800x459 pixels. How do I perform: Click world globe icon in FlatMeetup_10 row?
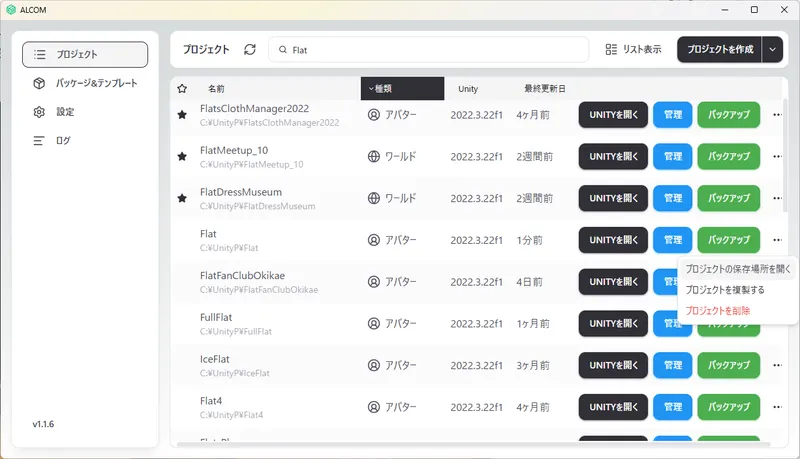[374, 157]
